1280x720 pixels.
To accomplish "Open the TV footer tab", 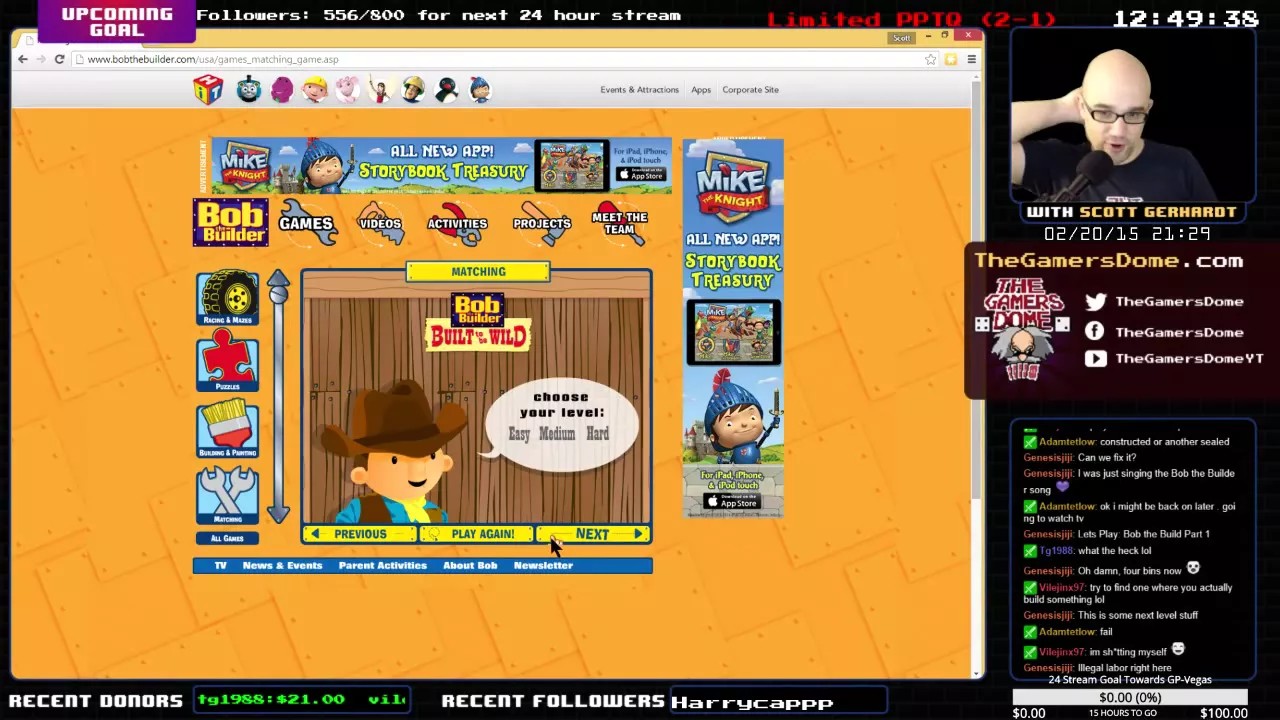I will [220, 565].
